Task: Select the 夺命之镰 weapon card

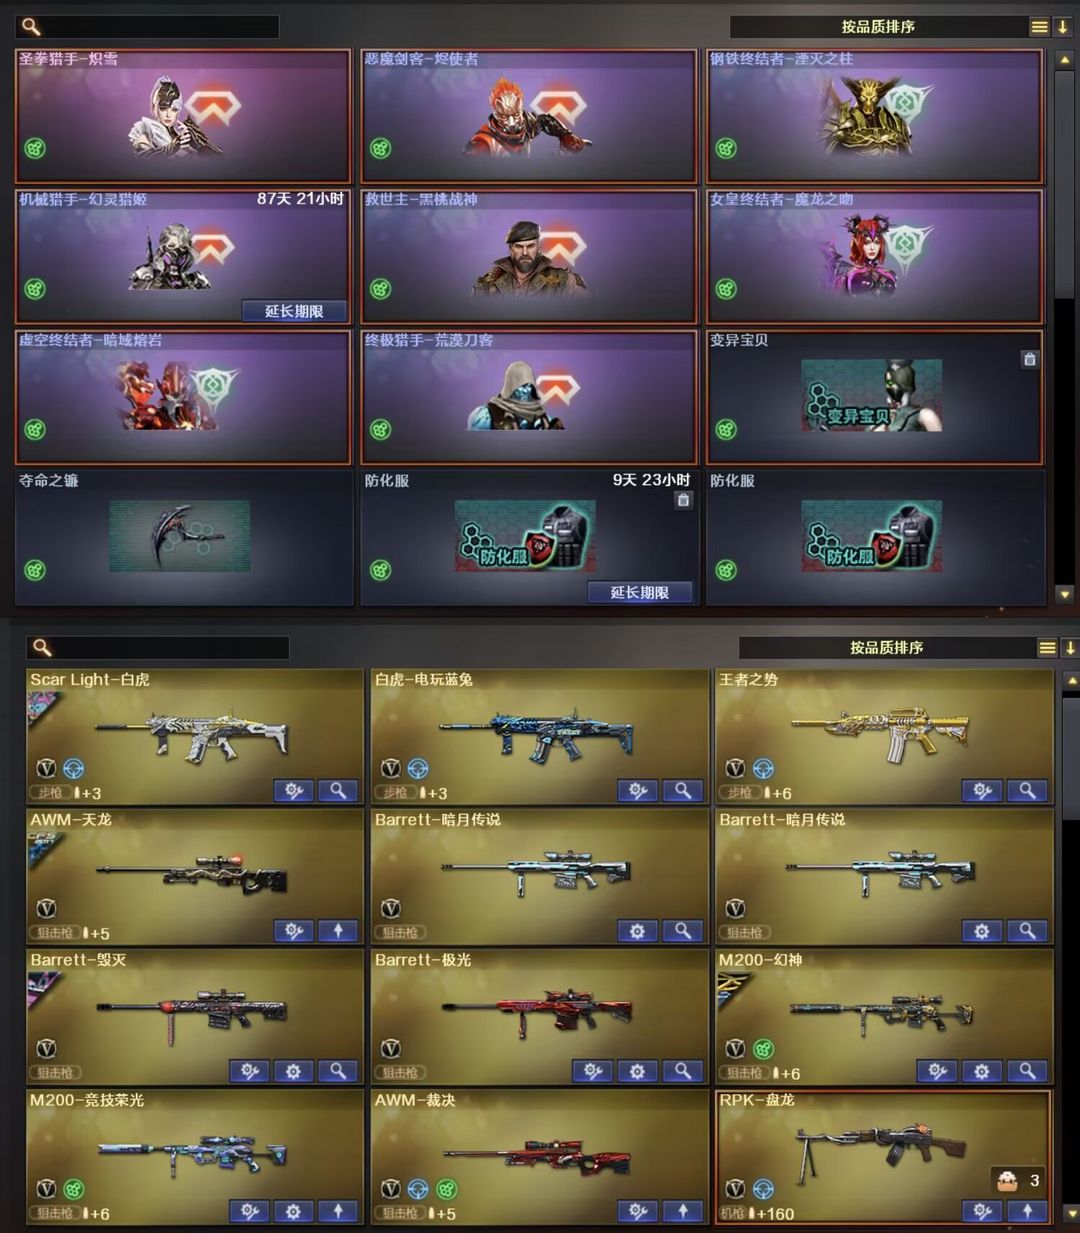Action: click(x=183, y=538)
